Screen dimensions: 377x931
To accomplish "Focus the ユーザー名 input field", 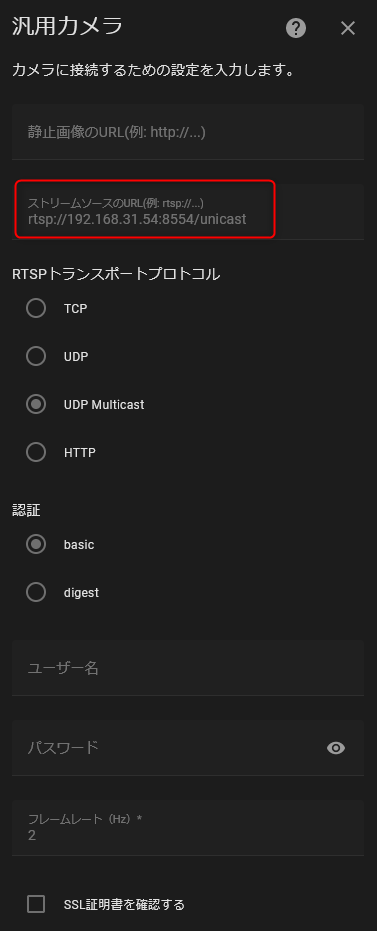I will [188, 668].
